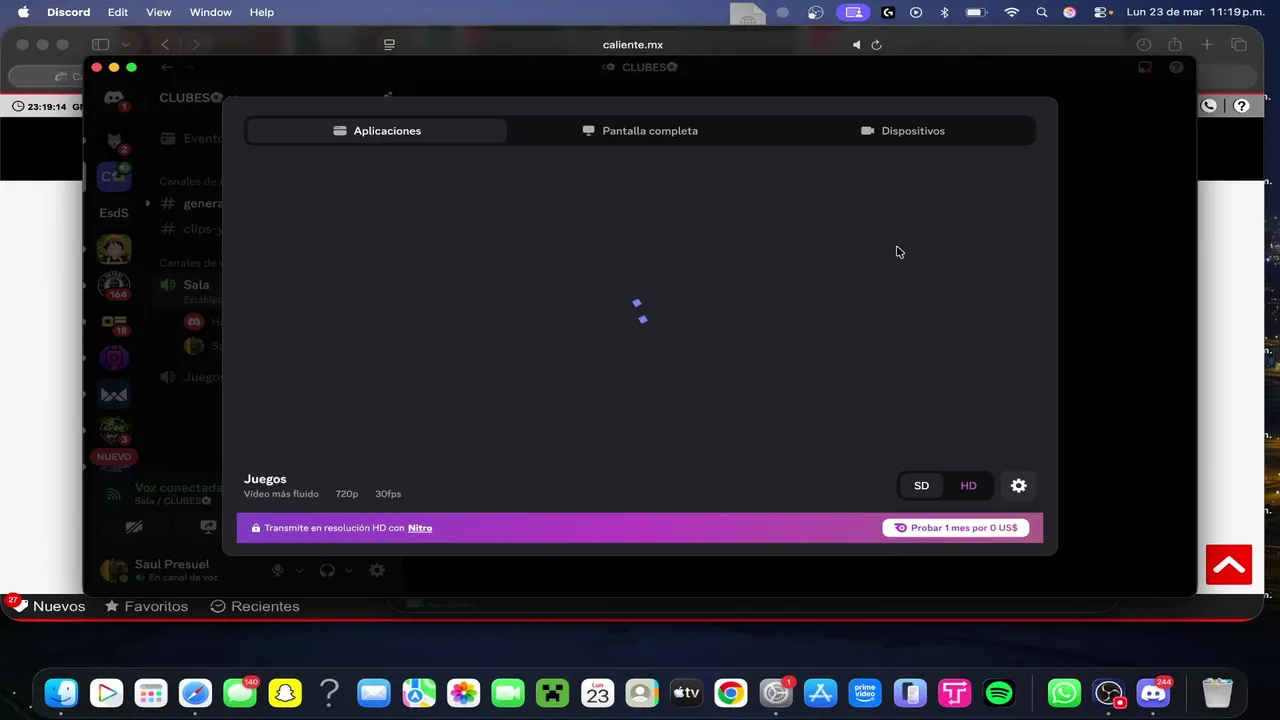
Task: Open the Favoritos tab on caliente page
Action: (x=146, y=606)
